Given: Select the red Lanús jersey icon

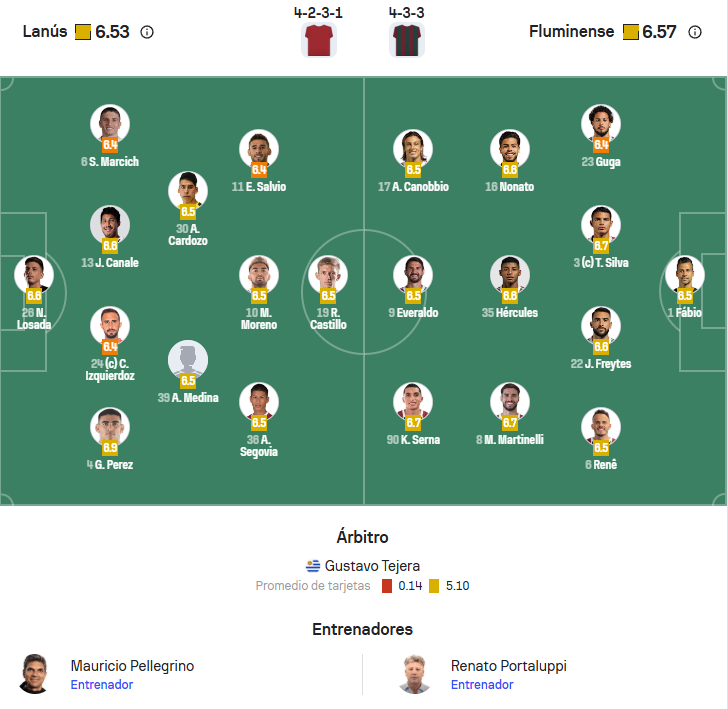Looking at the screenshot, I should pyautogui.click(x=318, y=40).
